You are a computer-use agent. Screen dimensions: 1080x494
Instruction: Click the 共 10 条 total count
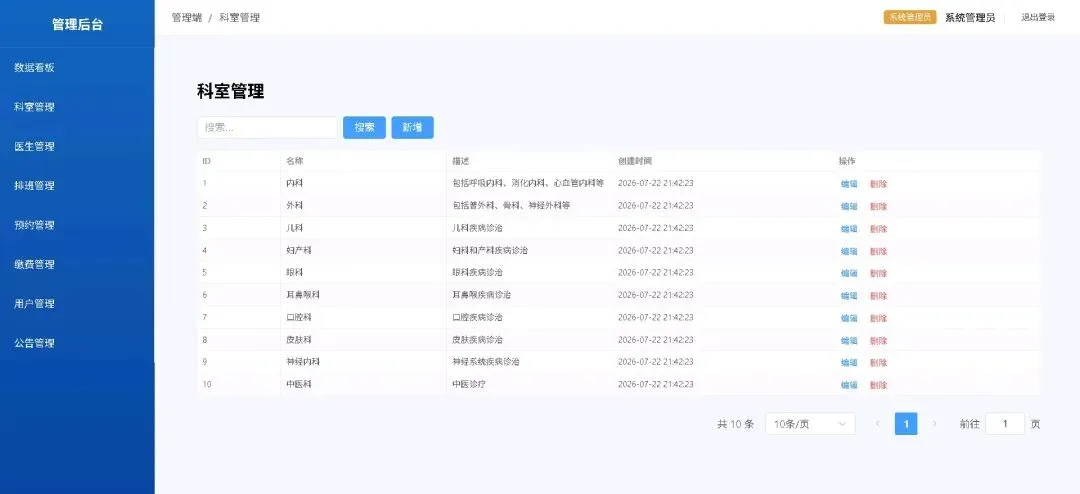point(736,424)
